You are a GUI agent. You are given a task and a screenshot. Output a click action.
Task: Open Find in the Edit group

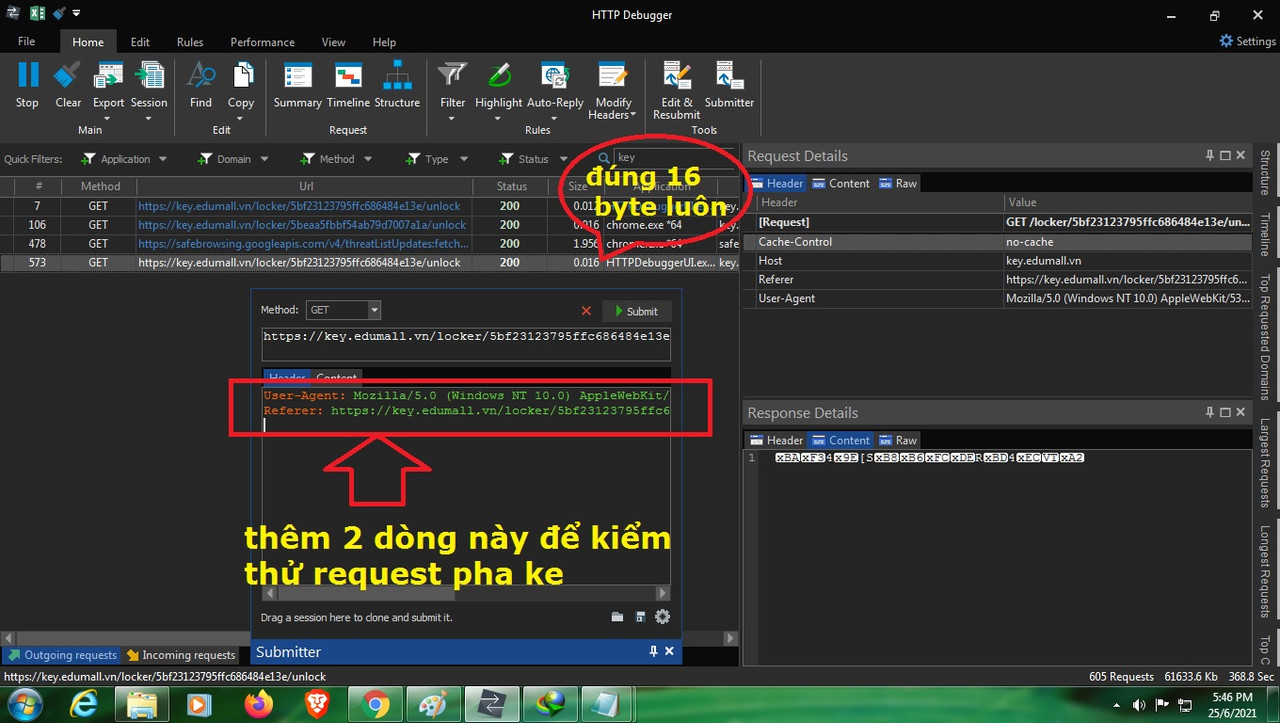201,75
